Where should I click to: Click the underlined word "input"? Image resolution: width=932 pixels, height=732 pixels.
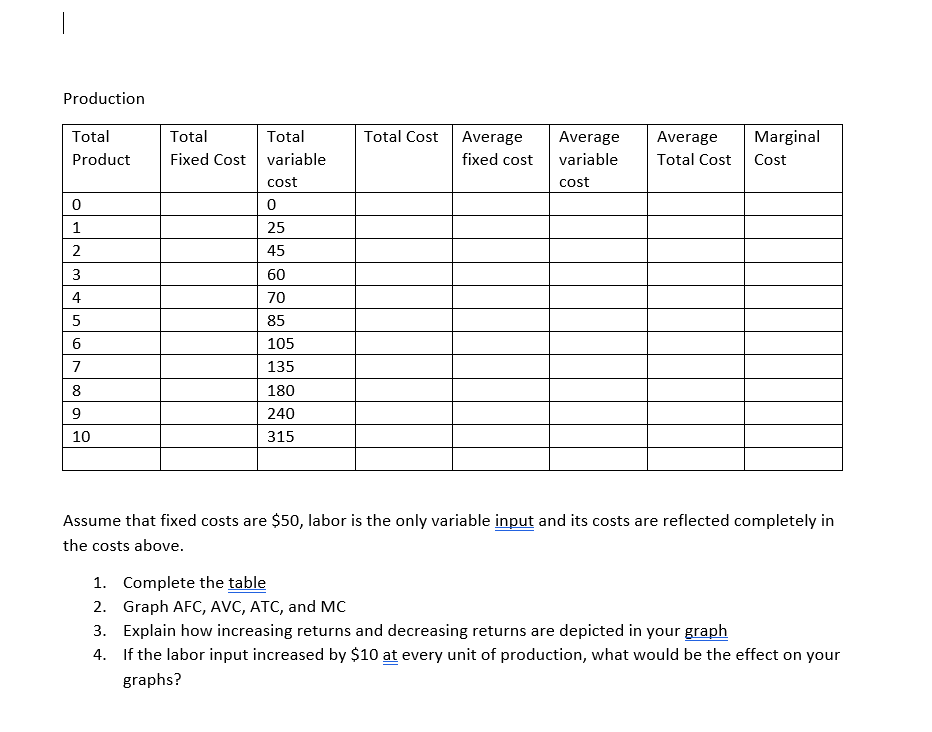coord(514,521)
